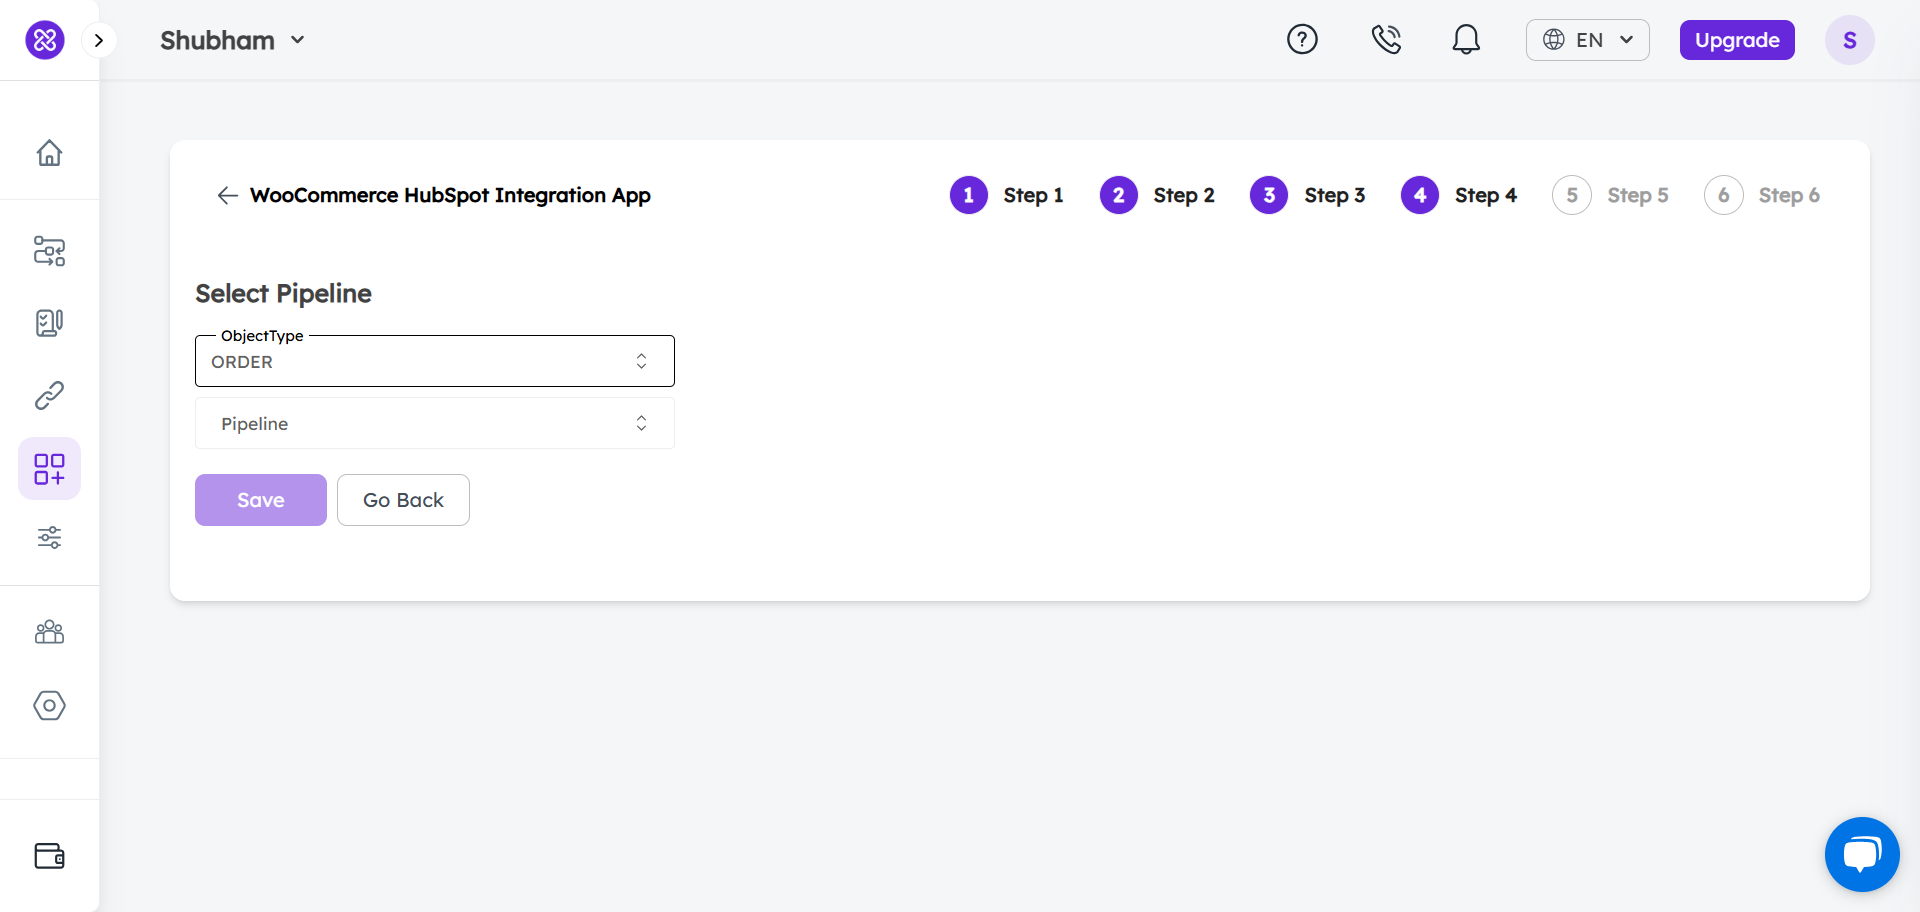Viewport: 1920px width, 912px height.
Task: Open the Pipeline dropdown
Action: [435, 423]
